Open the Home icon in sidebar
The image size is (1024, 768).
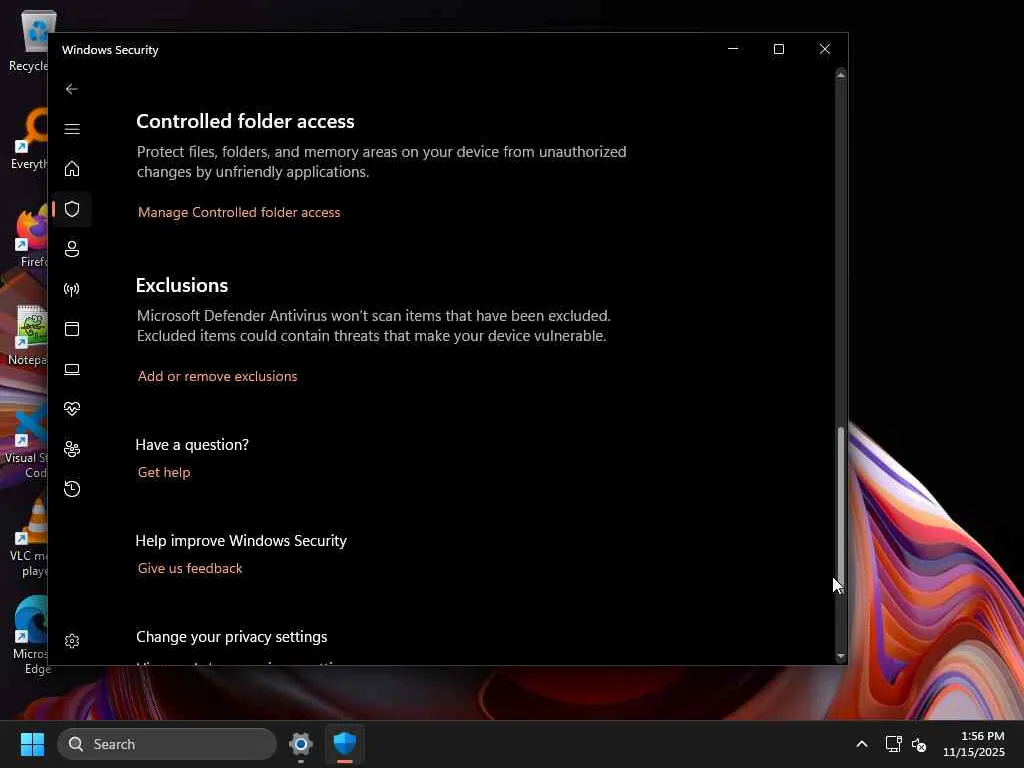tap(72, 168)
